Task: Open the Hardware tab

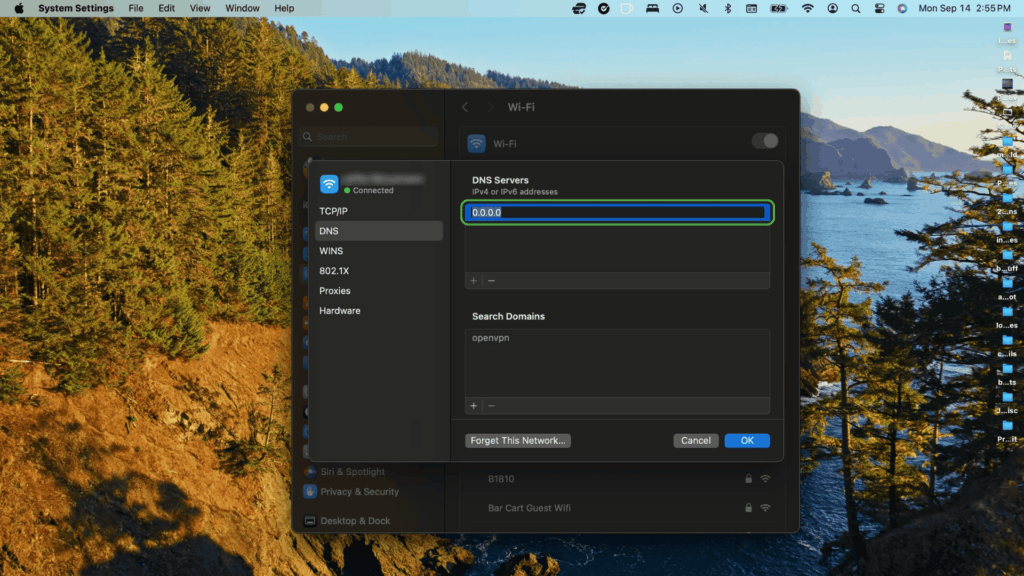Action: [379, 311]
